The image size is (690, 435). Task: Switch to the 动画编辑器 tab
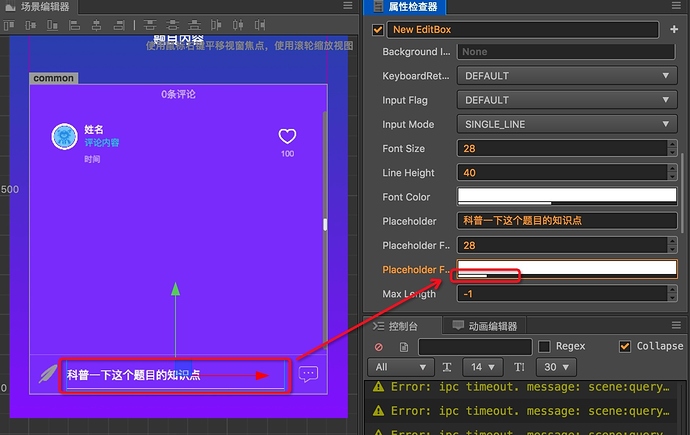pyautogui.click(x=485, y=326)
